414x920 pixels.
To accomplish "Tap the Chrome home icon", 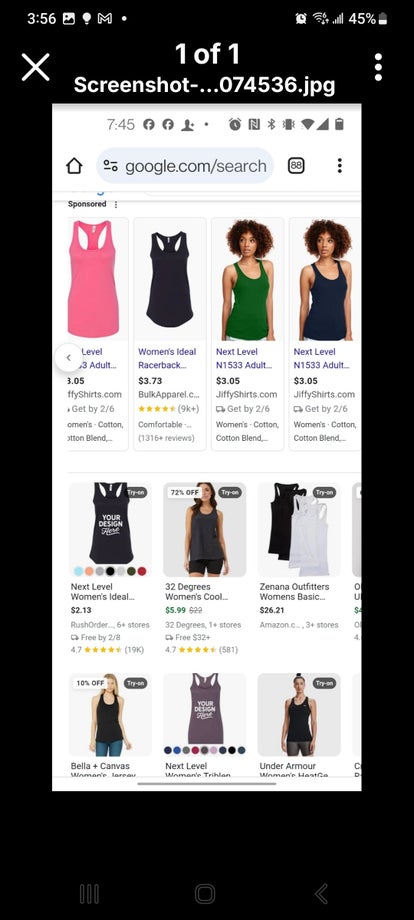I will point(74,166).
